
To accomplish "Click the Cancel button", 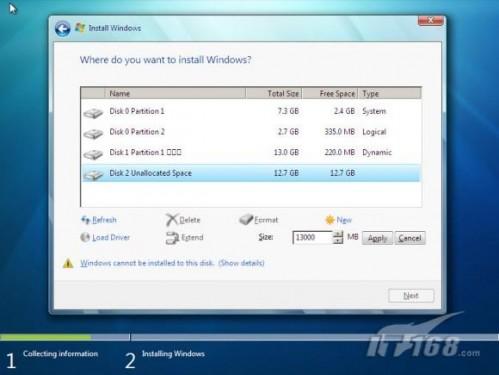I will [x=410, y=238].
